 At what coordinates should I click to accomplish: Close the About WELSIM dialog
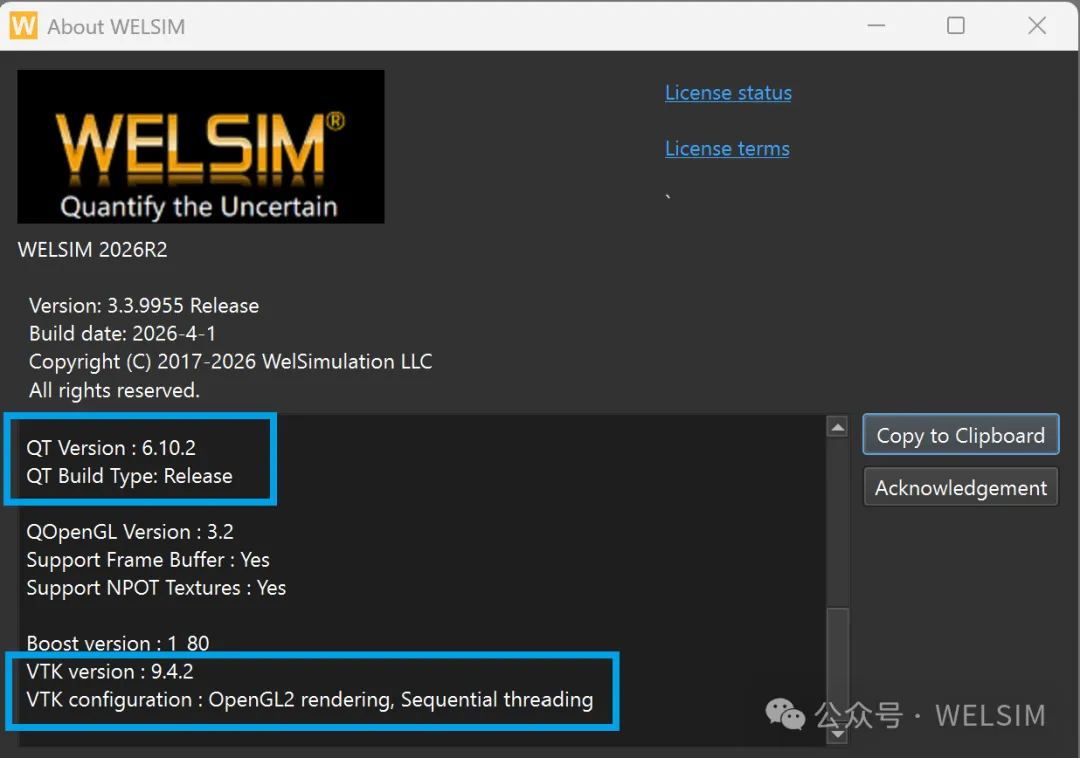[1037, 25]
